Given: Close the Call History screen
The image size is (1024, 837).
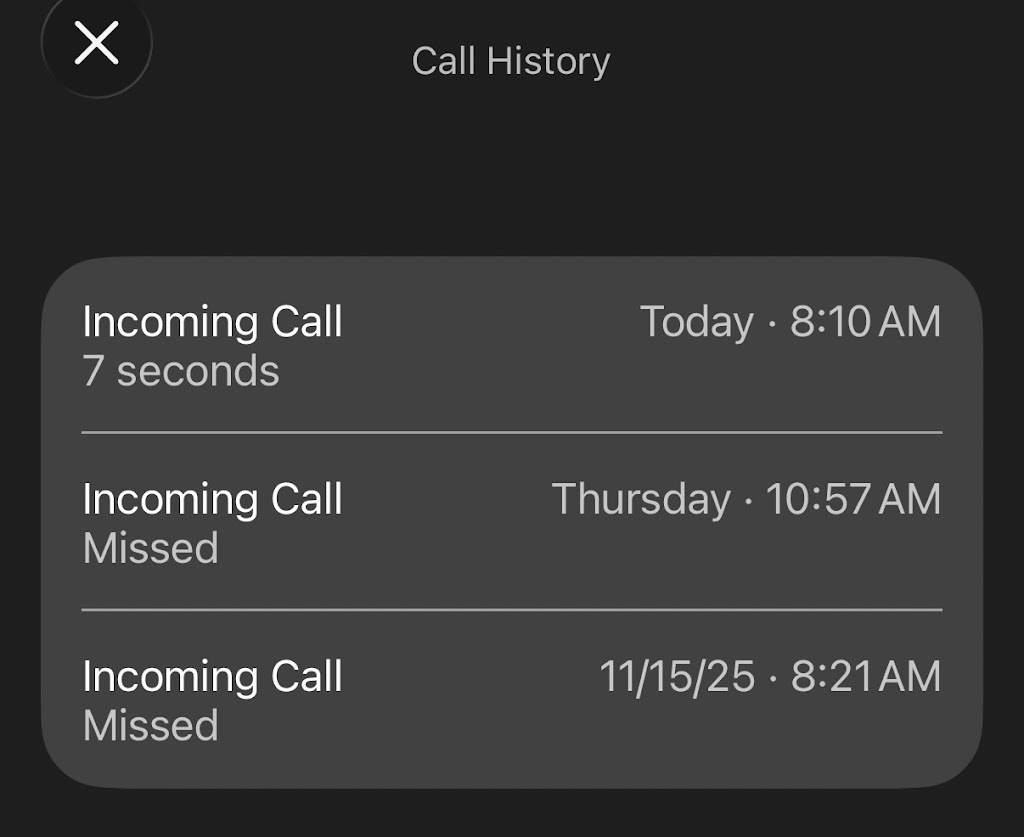Looking at the screenshot, I should [97, 44].
